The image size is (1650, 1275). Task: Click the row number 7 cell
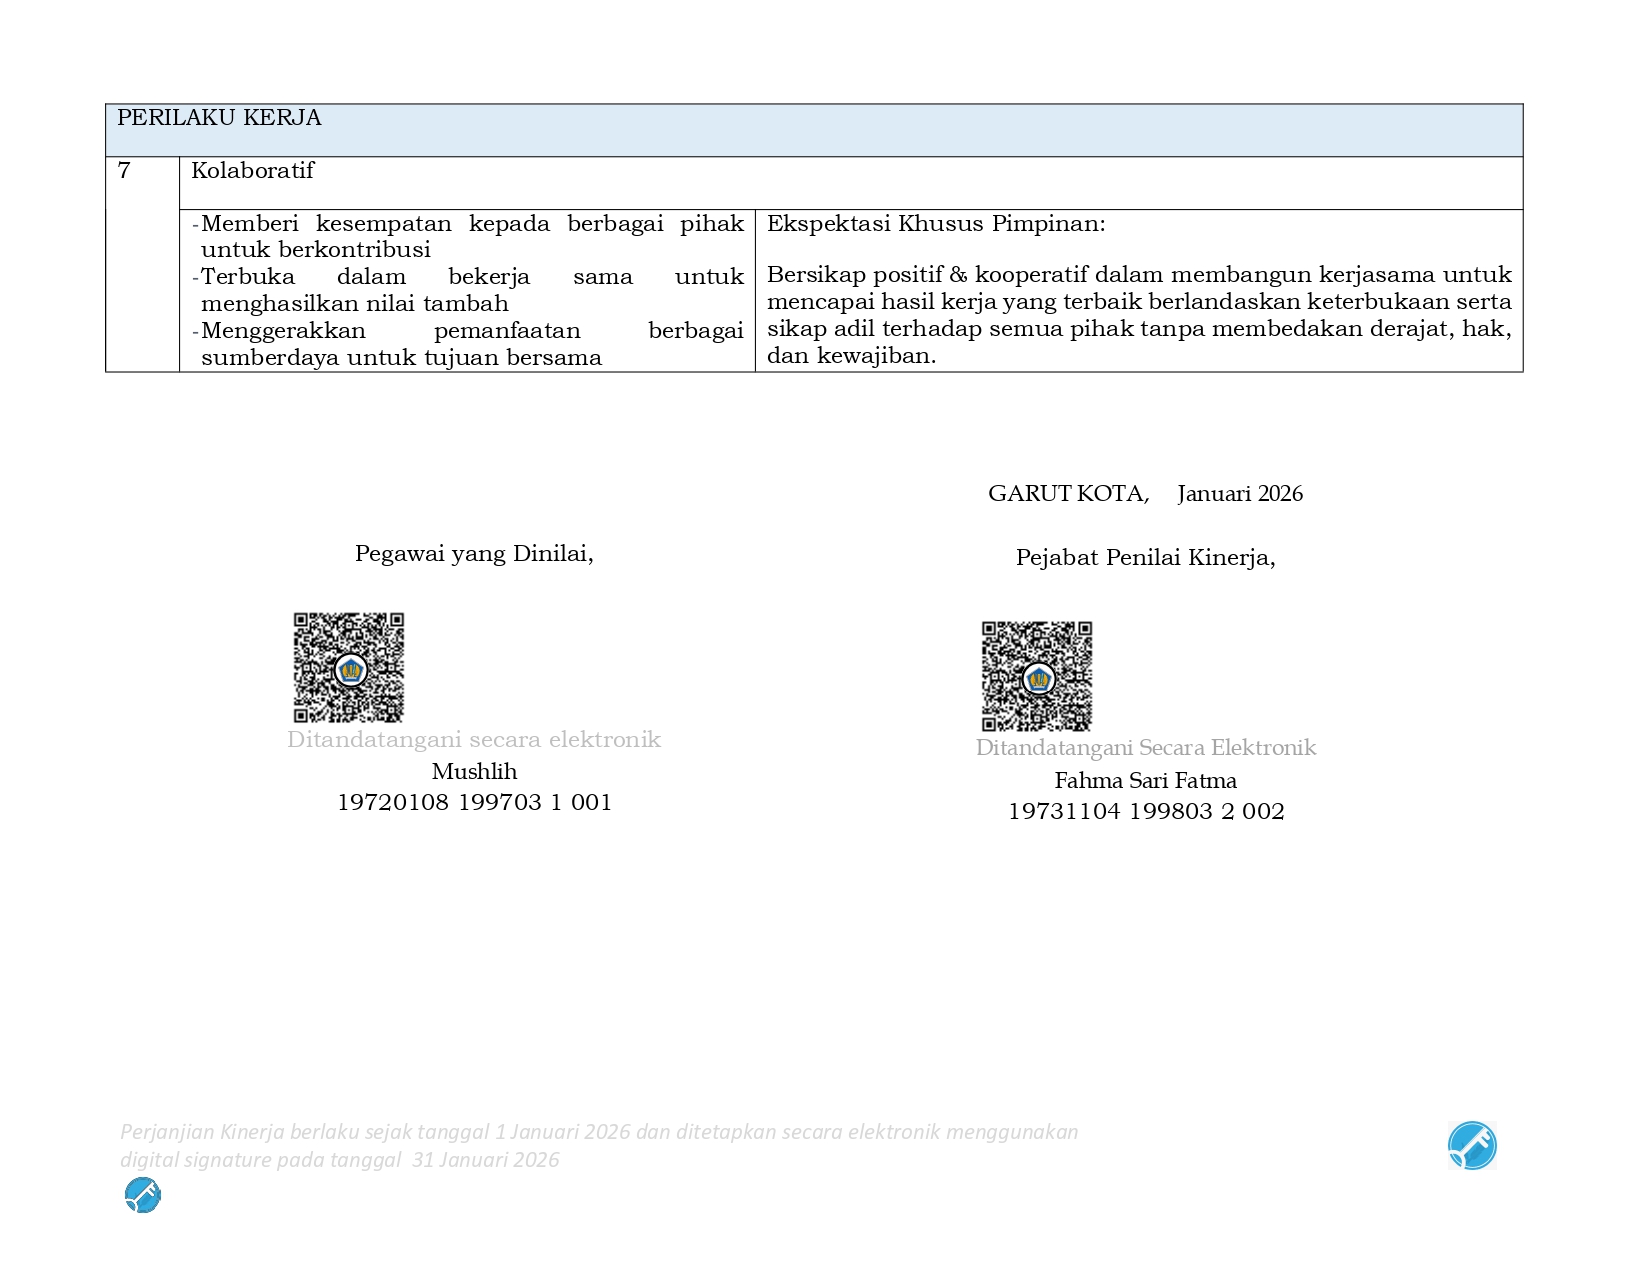[124, 171]
